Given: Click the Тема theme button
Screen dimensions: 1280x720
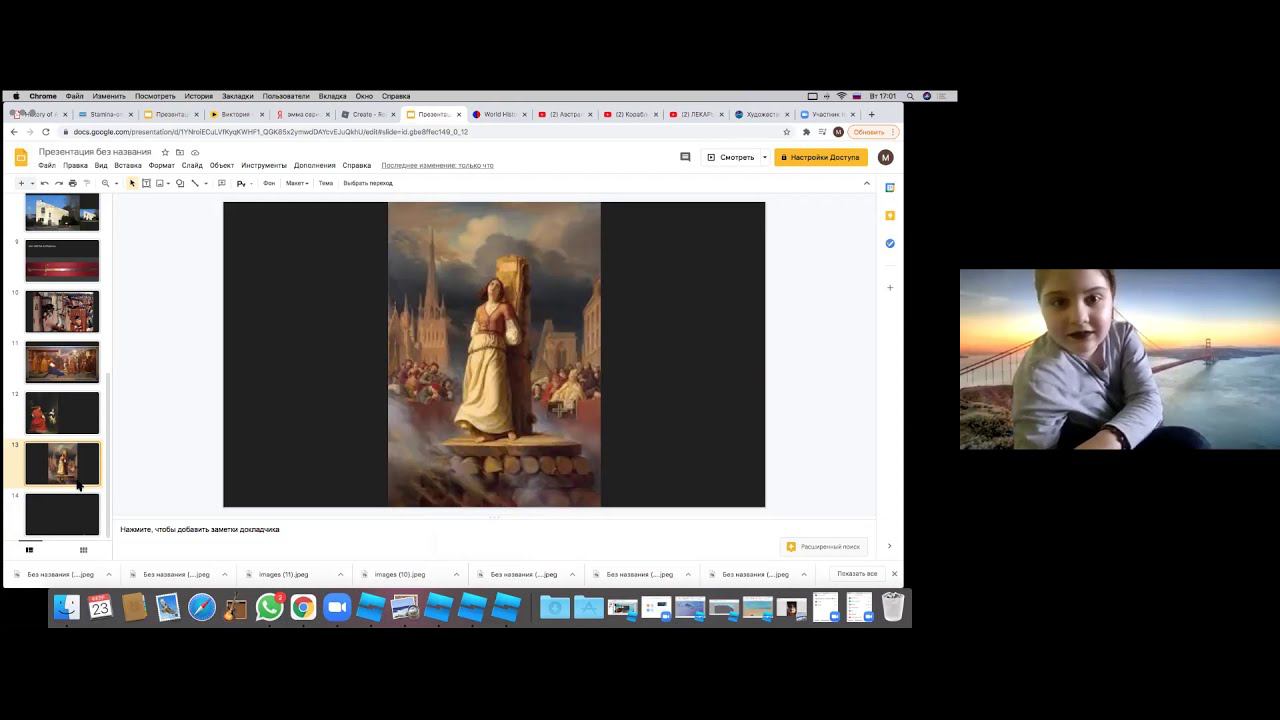Looking at the screenshot, I should pyautogui.click(x=325, y=183).
